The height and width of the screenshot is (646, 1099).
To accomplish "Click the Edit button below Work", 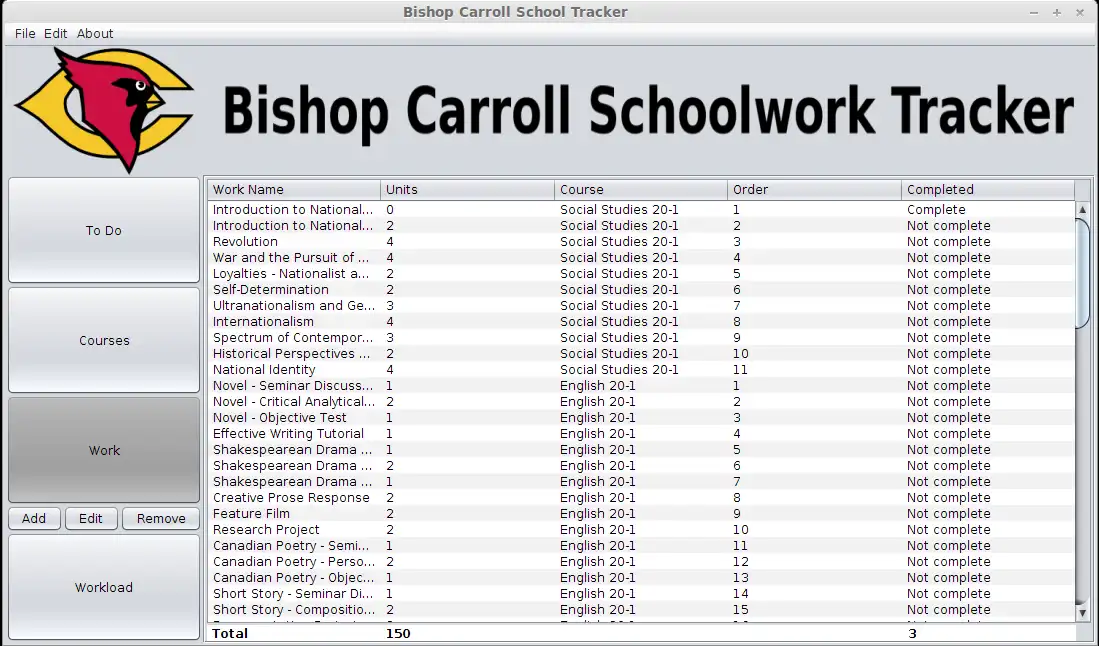I will coord(90,518).
